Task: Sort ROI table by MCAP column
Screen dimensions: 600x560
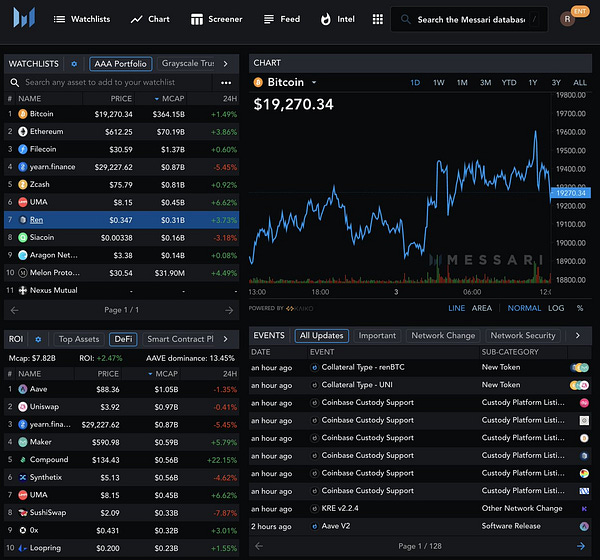Action: (x=163, y=374)
